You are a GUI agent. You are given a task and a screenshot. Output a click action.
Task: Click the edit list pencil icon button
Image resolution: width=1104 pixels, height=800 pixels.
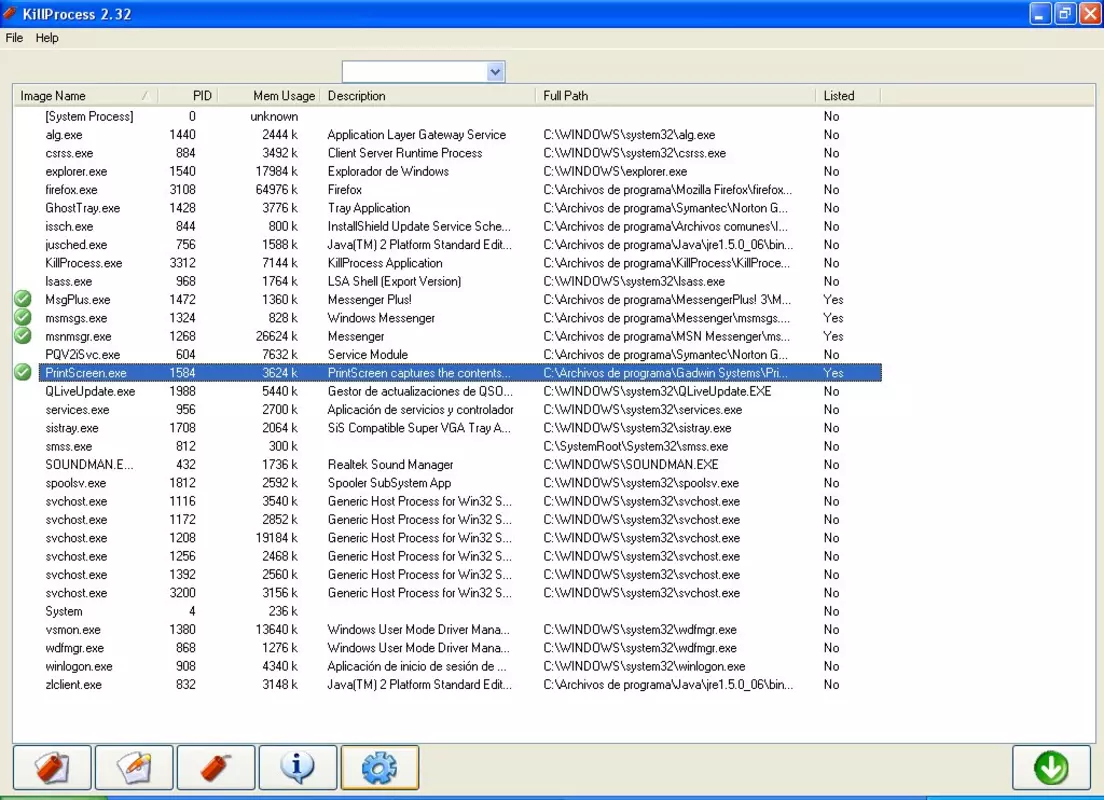[134, 767]
